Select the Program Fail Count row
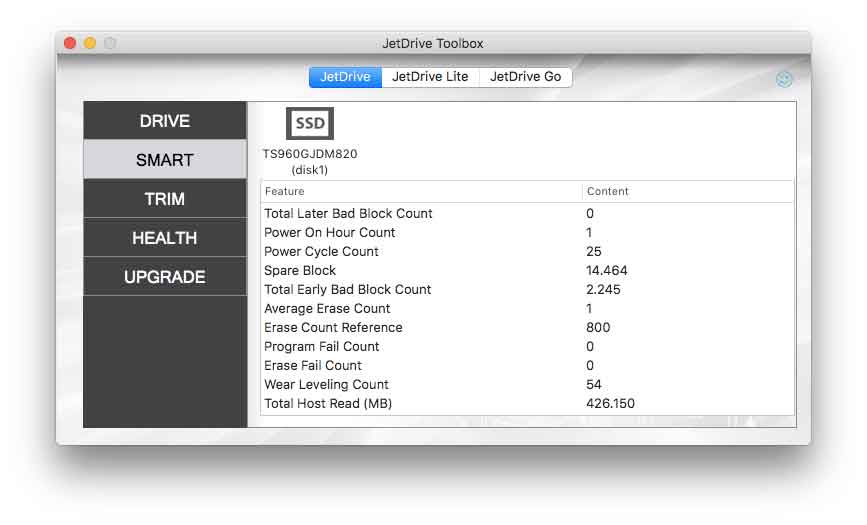Viewport: 867px width, 525px height. pos(527,346)
